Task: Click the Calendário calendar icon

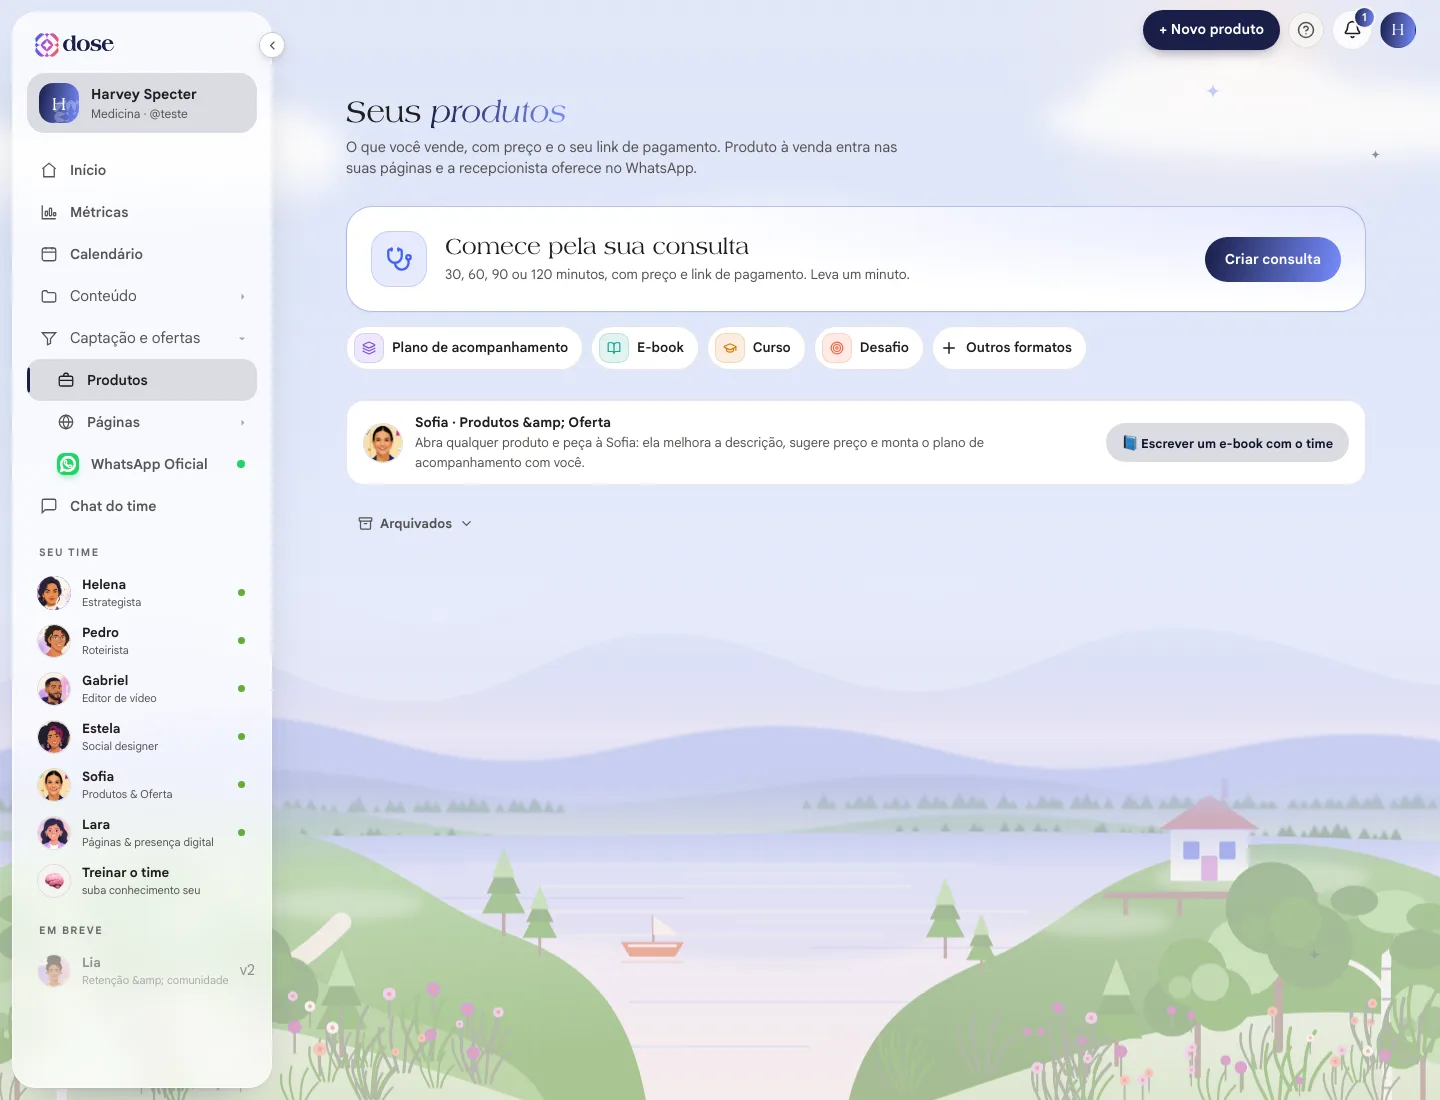Action: 49,254
